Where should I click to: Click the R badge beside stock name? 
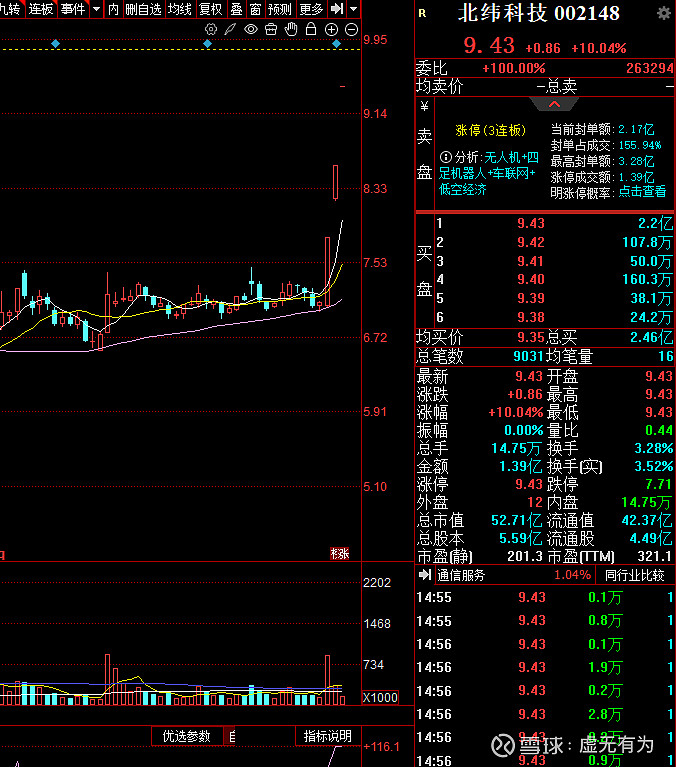click(422, 14)
